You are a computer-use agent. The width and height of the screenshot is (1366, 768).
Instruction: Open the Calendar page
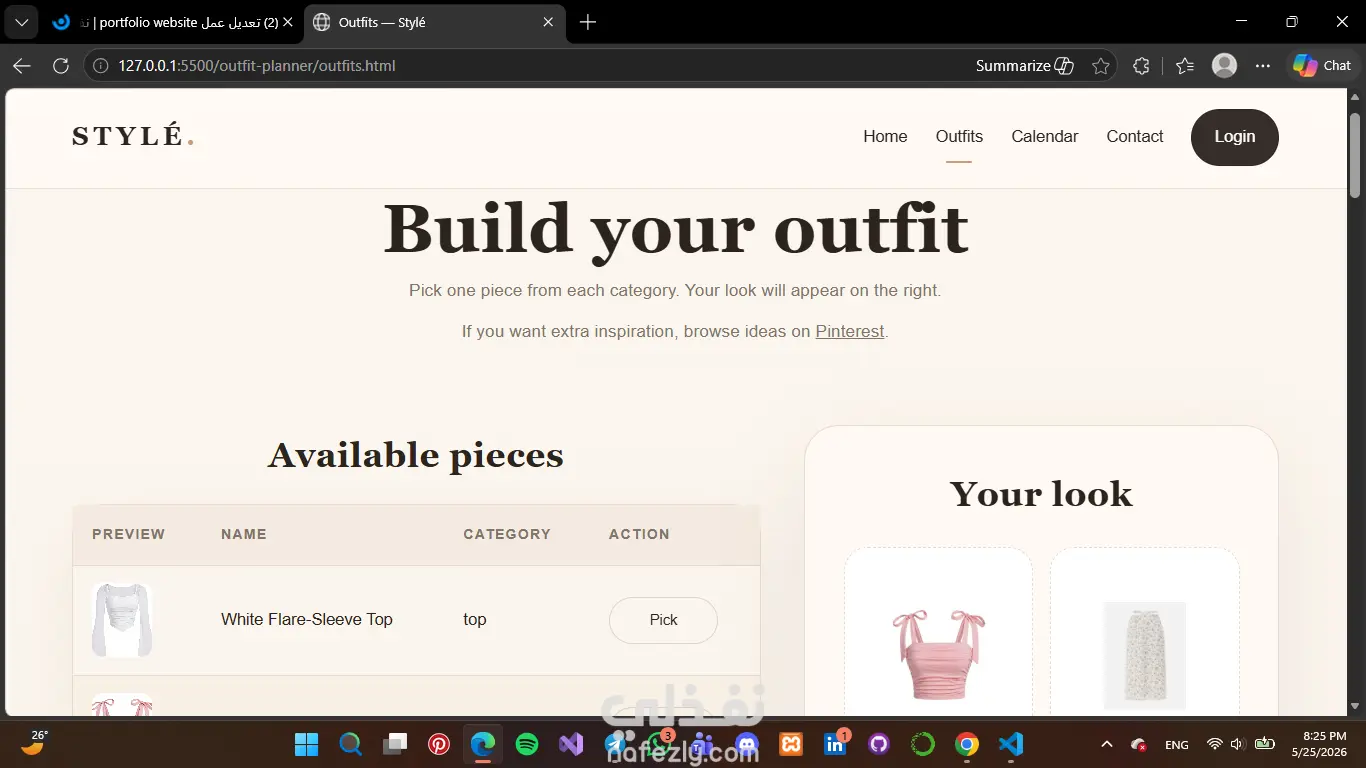click(x=1044, y=137)
